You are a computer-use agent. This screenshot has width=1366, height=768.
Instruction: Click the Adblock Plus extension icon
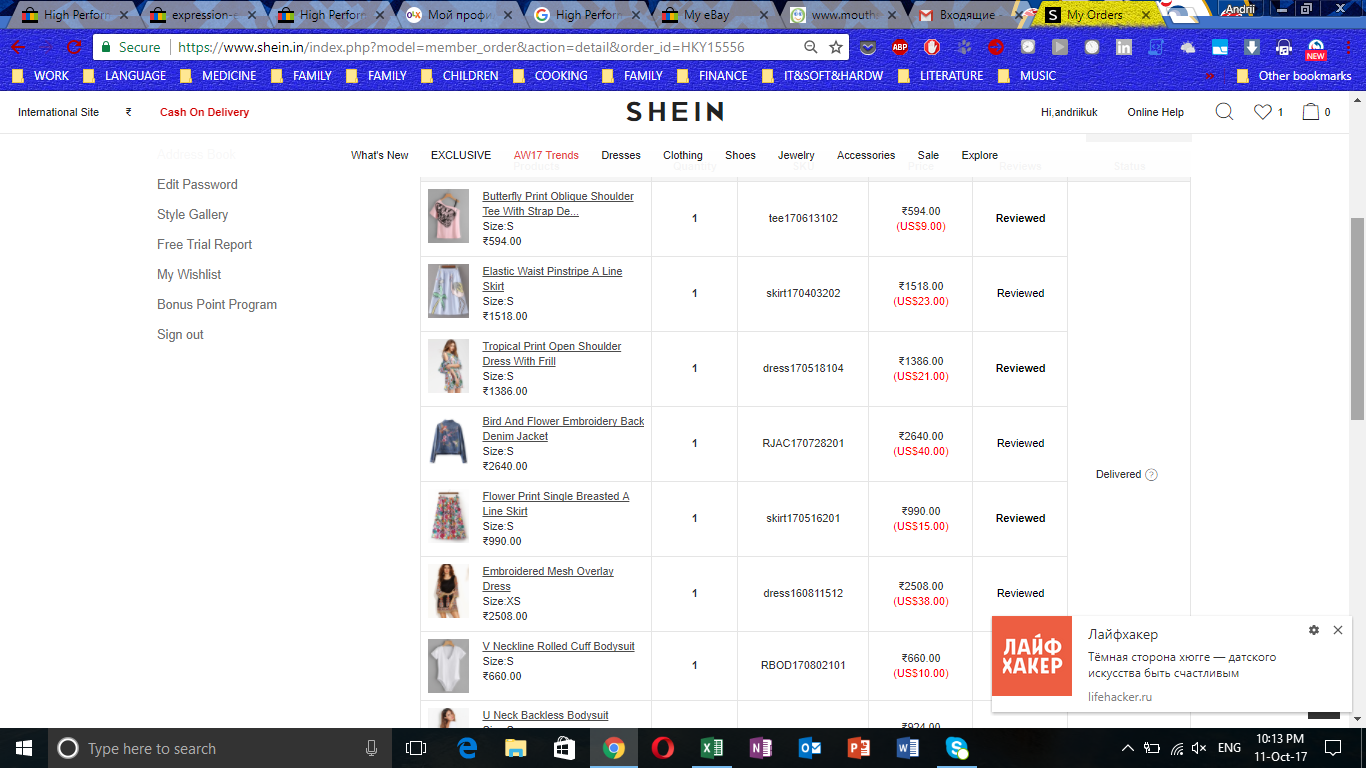[900, 47]
